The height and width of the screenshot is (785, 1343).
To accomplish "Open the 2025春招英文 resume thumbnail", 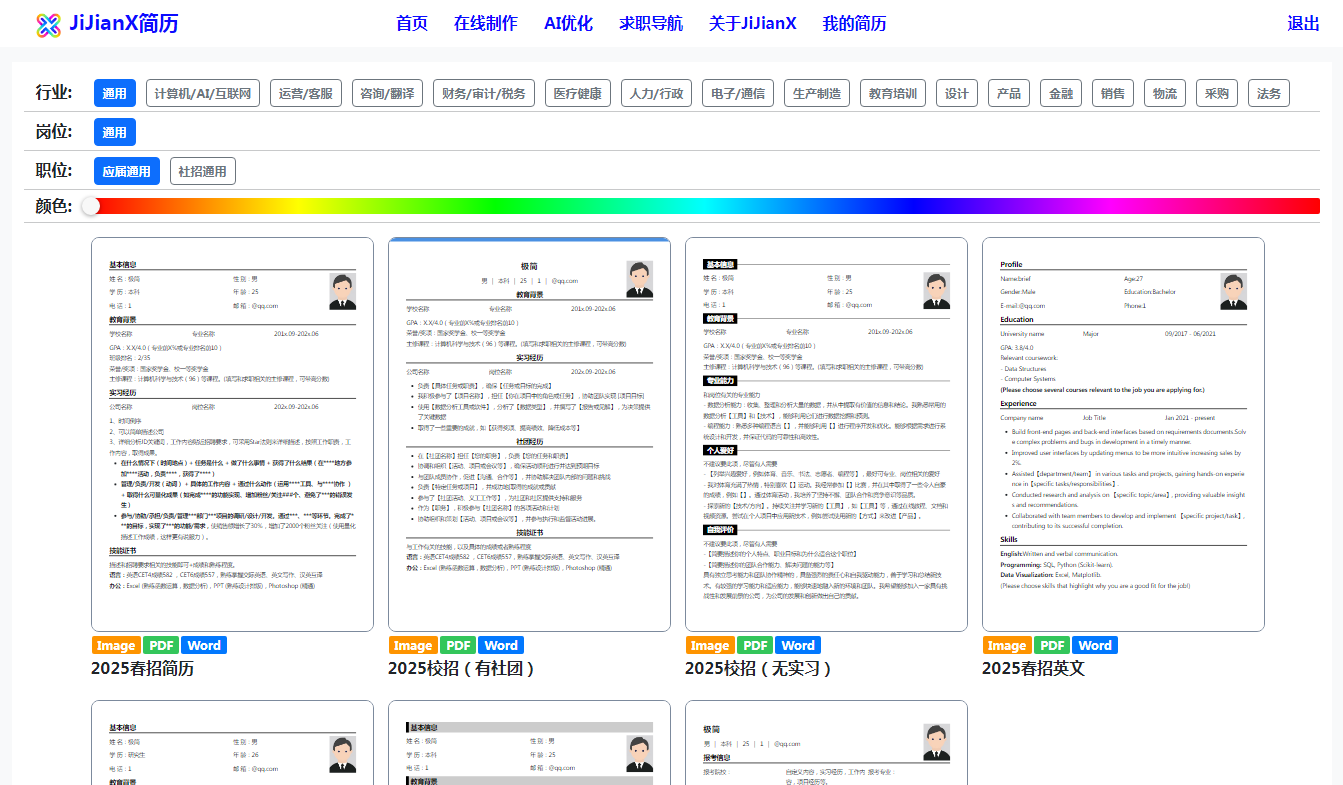I will (x=1123, y=434).
